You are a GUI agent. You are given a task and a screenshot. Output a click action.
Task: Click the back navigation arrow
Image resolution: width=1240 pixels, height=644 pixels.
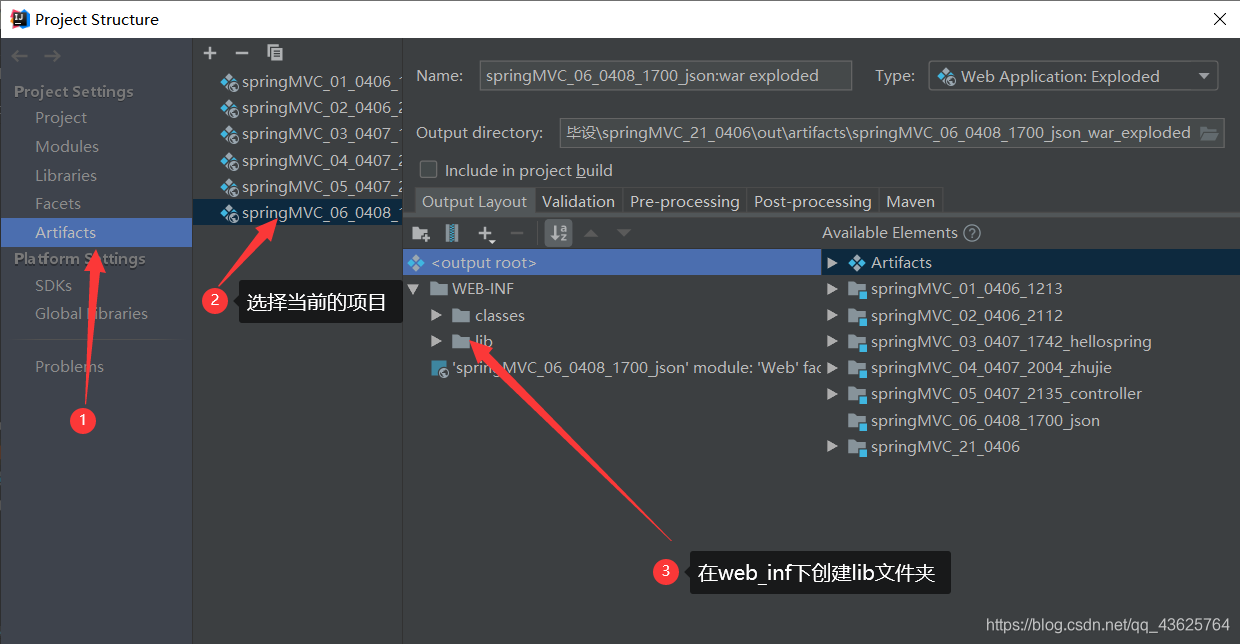pos(20,56)
